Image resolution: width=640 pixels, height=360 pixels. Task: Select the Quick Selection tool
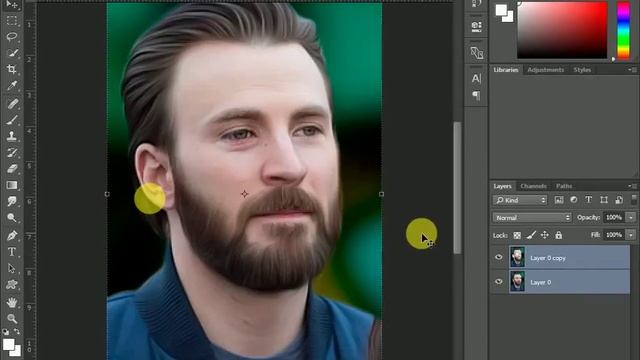pos(12,53)
